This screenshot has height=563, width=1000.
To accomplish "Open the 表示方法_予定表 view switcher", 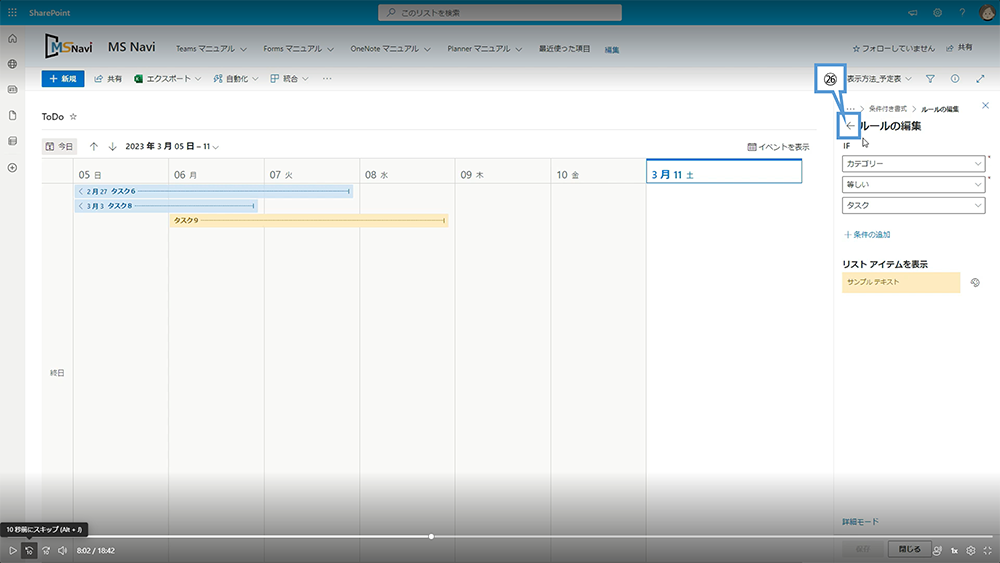I will click(879, 79).
